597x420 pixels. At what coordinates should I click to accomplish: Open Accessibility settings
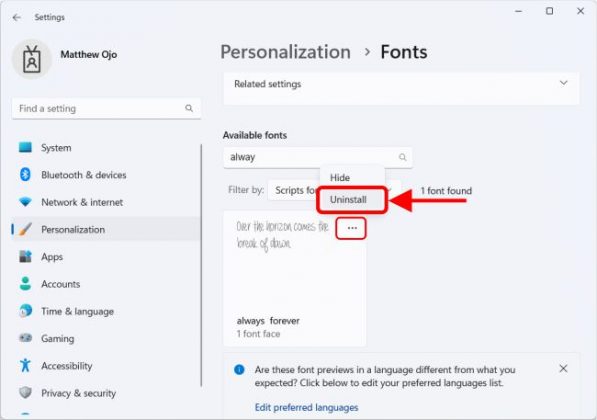pyautogui.click(x=106, y=366)
